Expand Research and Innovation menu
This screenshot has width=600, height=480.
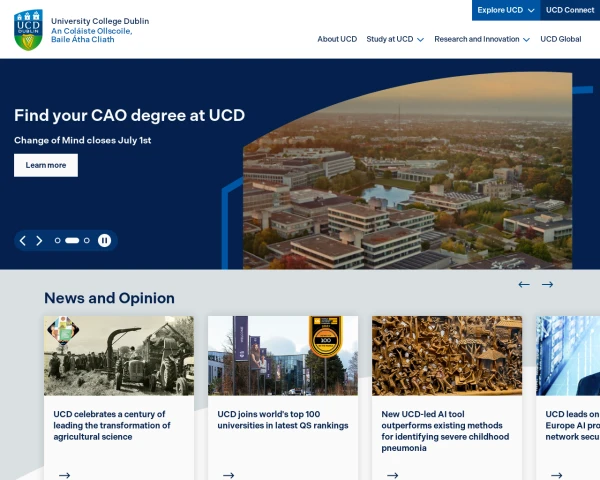(482, 39)
